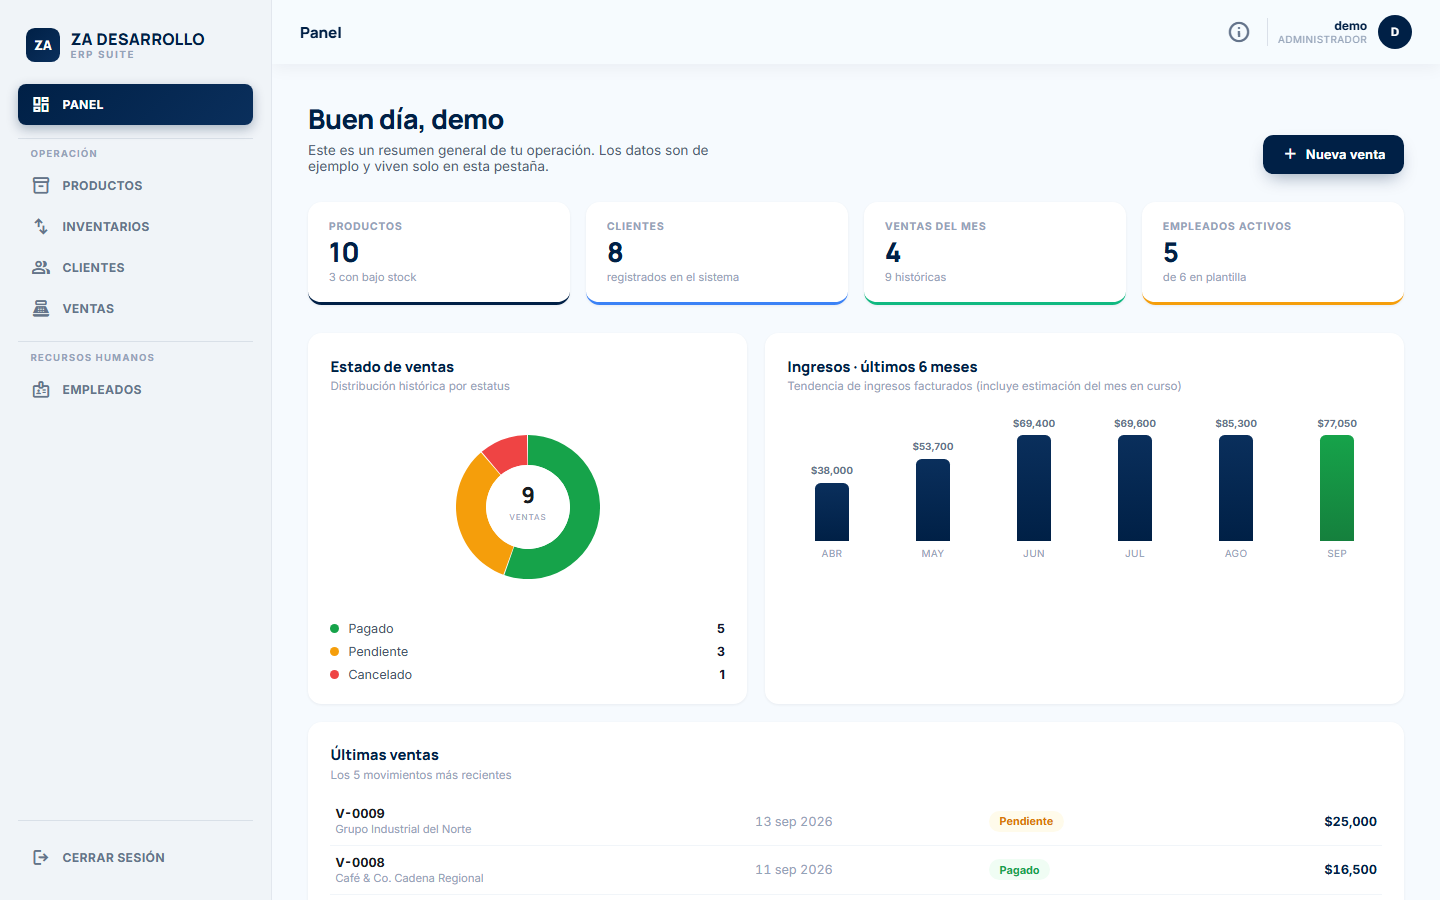The image size is (1440, 900).
Task: Click the Pagado legend green dot
Action: (335, 628)
